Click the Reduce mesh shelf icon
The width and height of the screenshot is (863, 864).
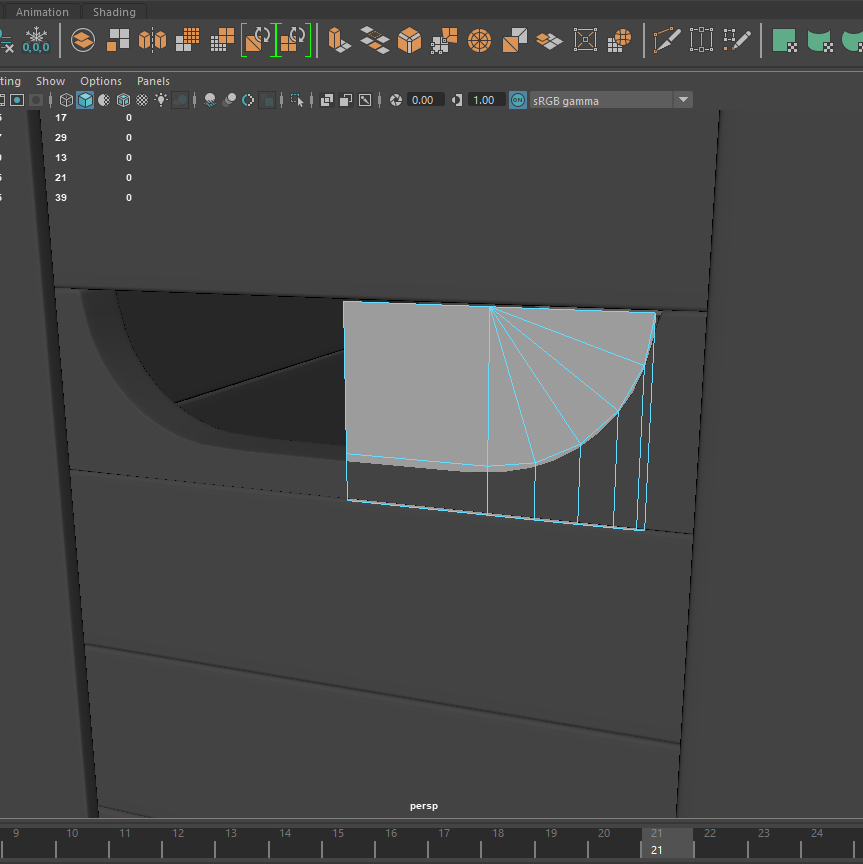tap(222, 40)
